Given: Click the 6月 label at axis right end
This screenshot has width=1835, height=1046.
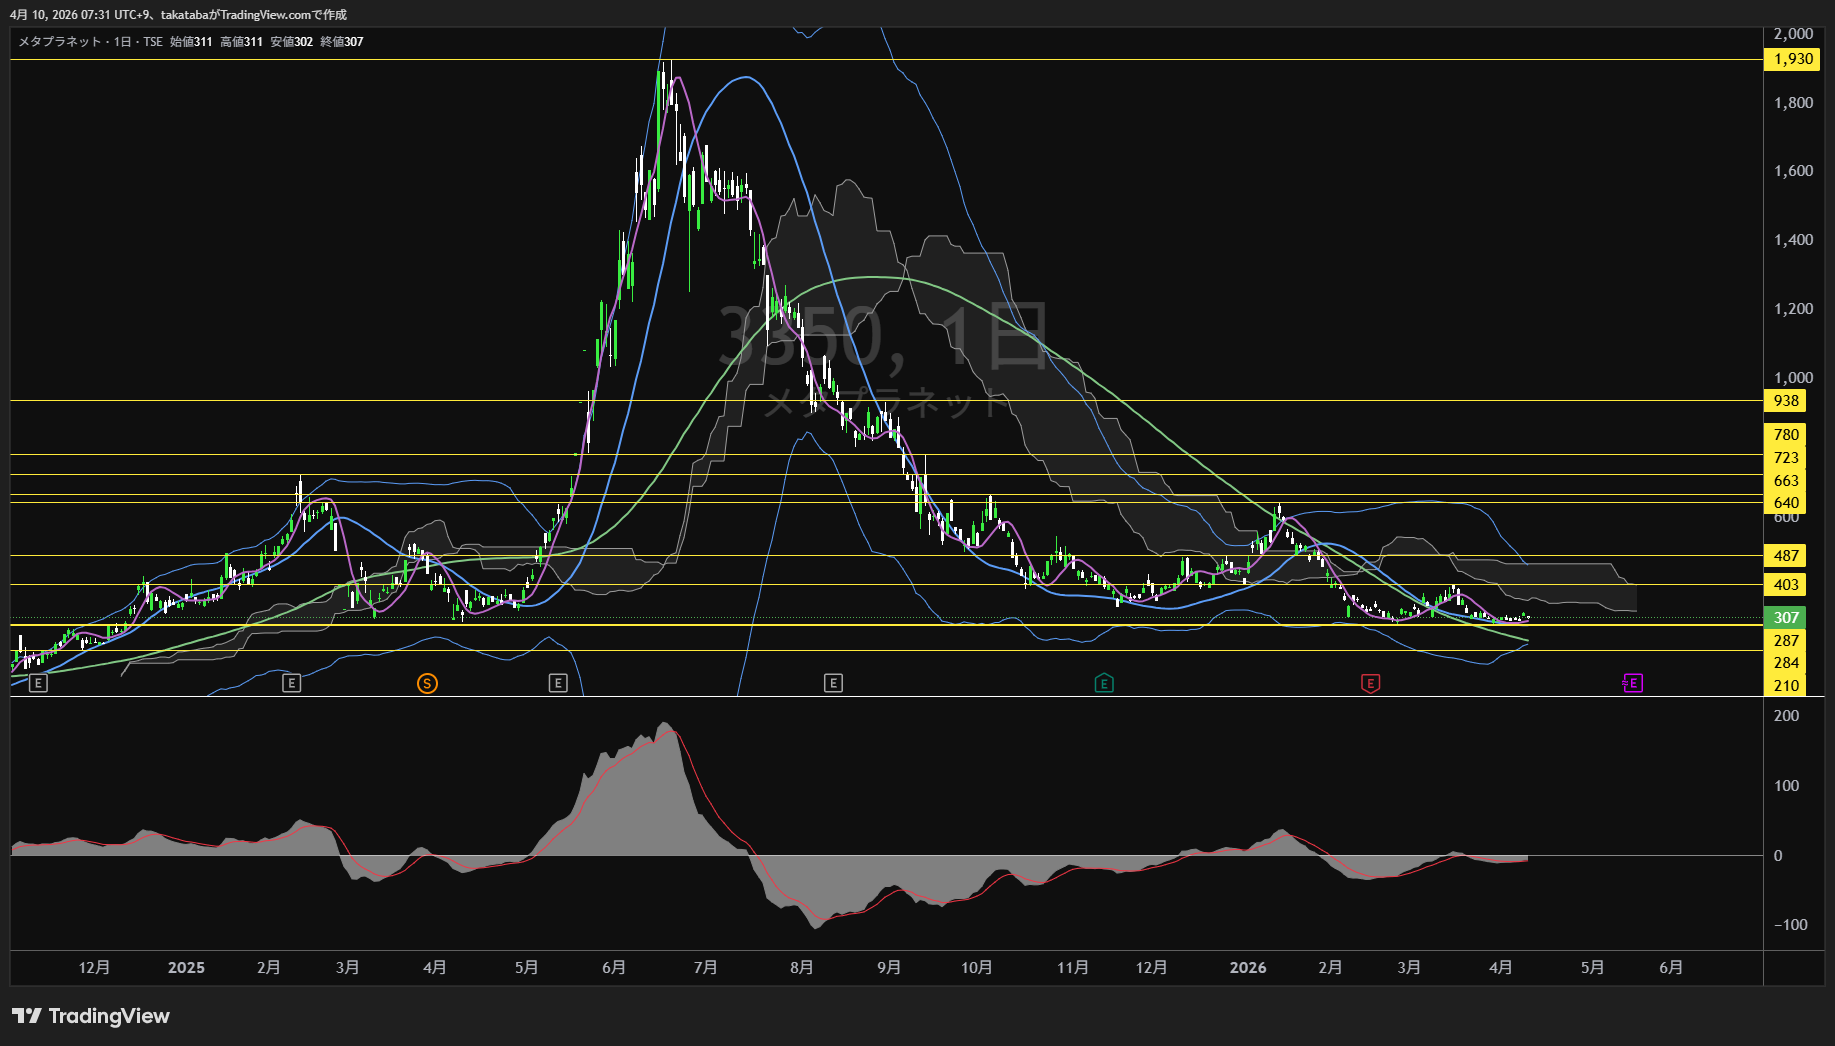Looking at the screenshot, I should tap(1670, 968).
